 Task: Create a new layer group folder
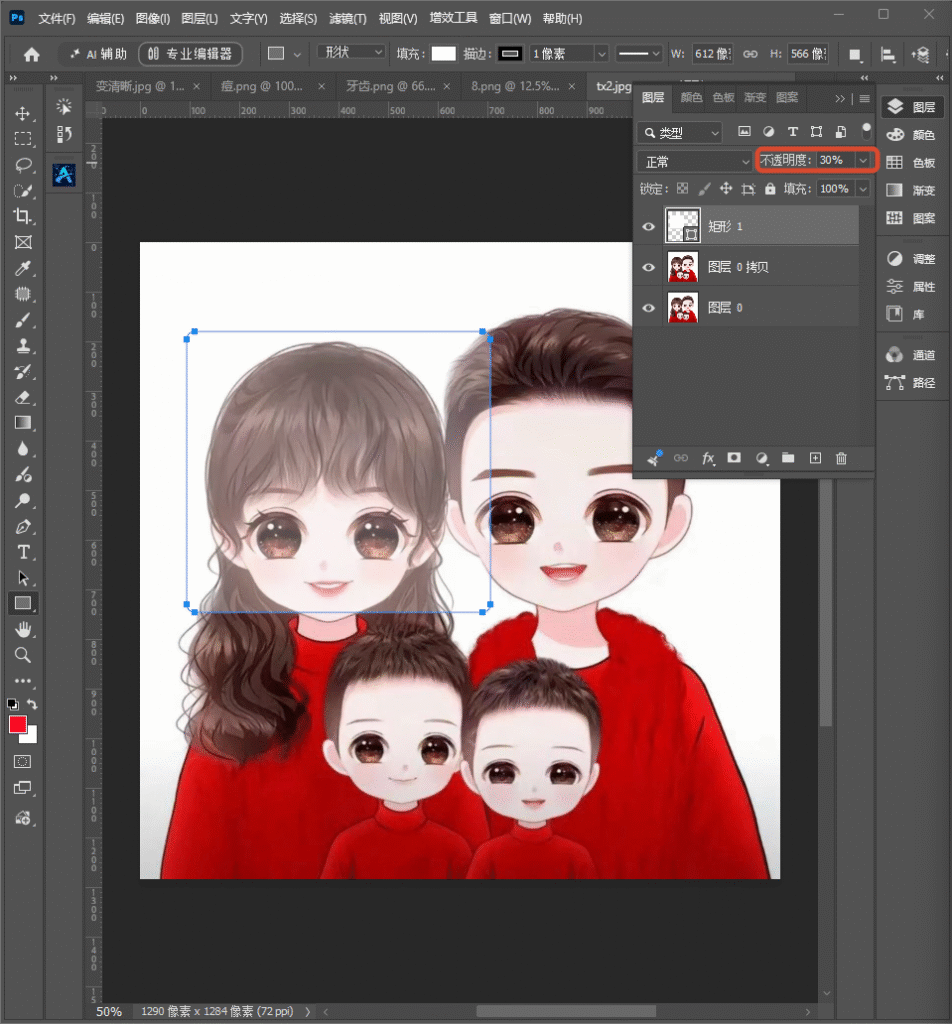788,458
